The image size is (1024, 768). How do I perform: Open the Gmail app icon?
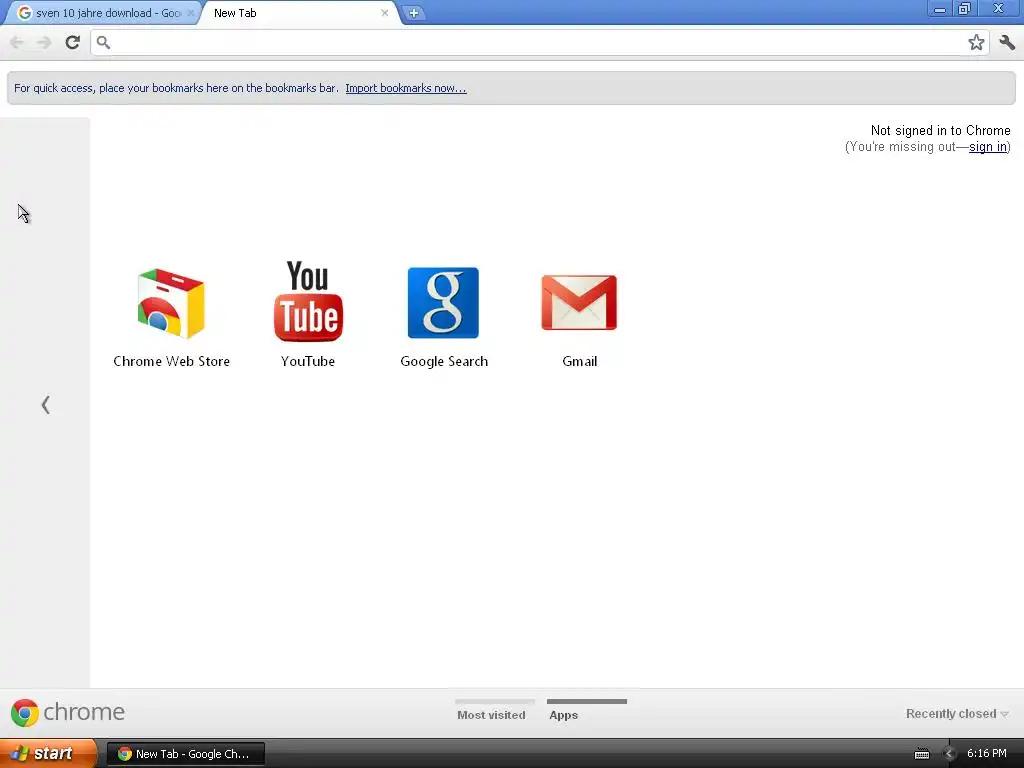point(579,303)
